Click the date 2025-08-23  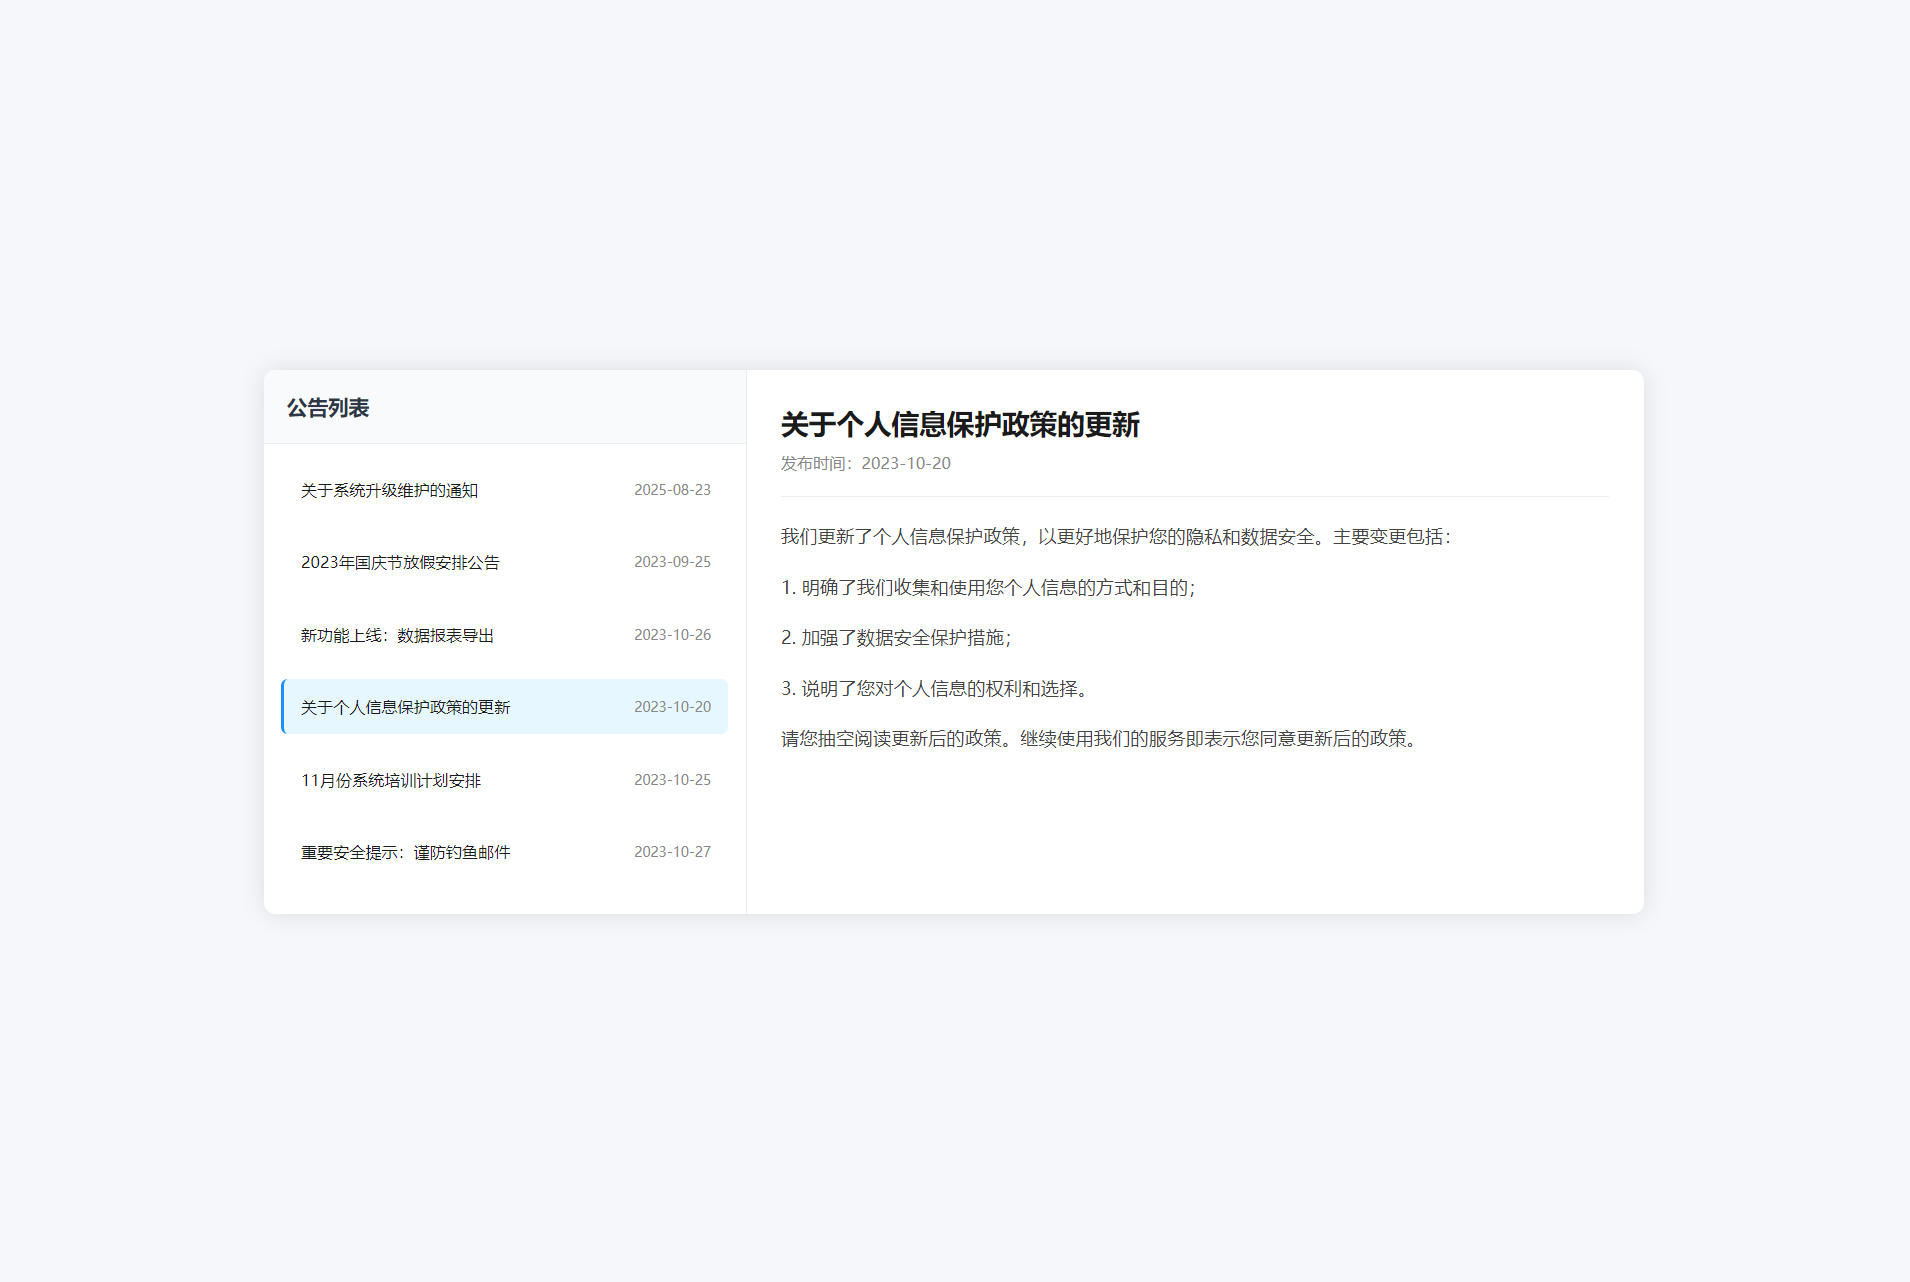(x=672, y=490)
